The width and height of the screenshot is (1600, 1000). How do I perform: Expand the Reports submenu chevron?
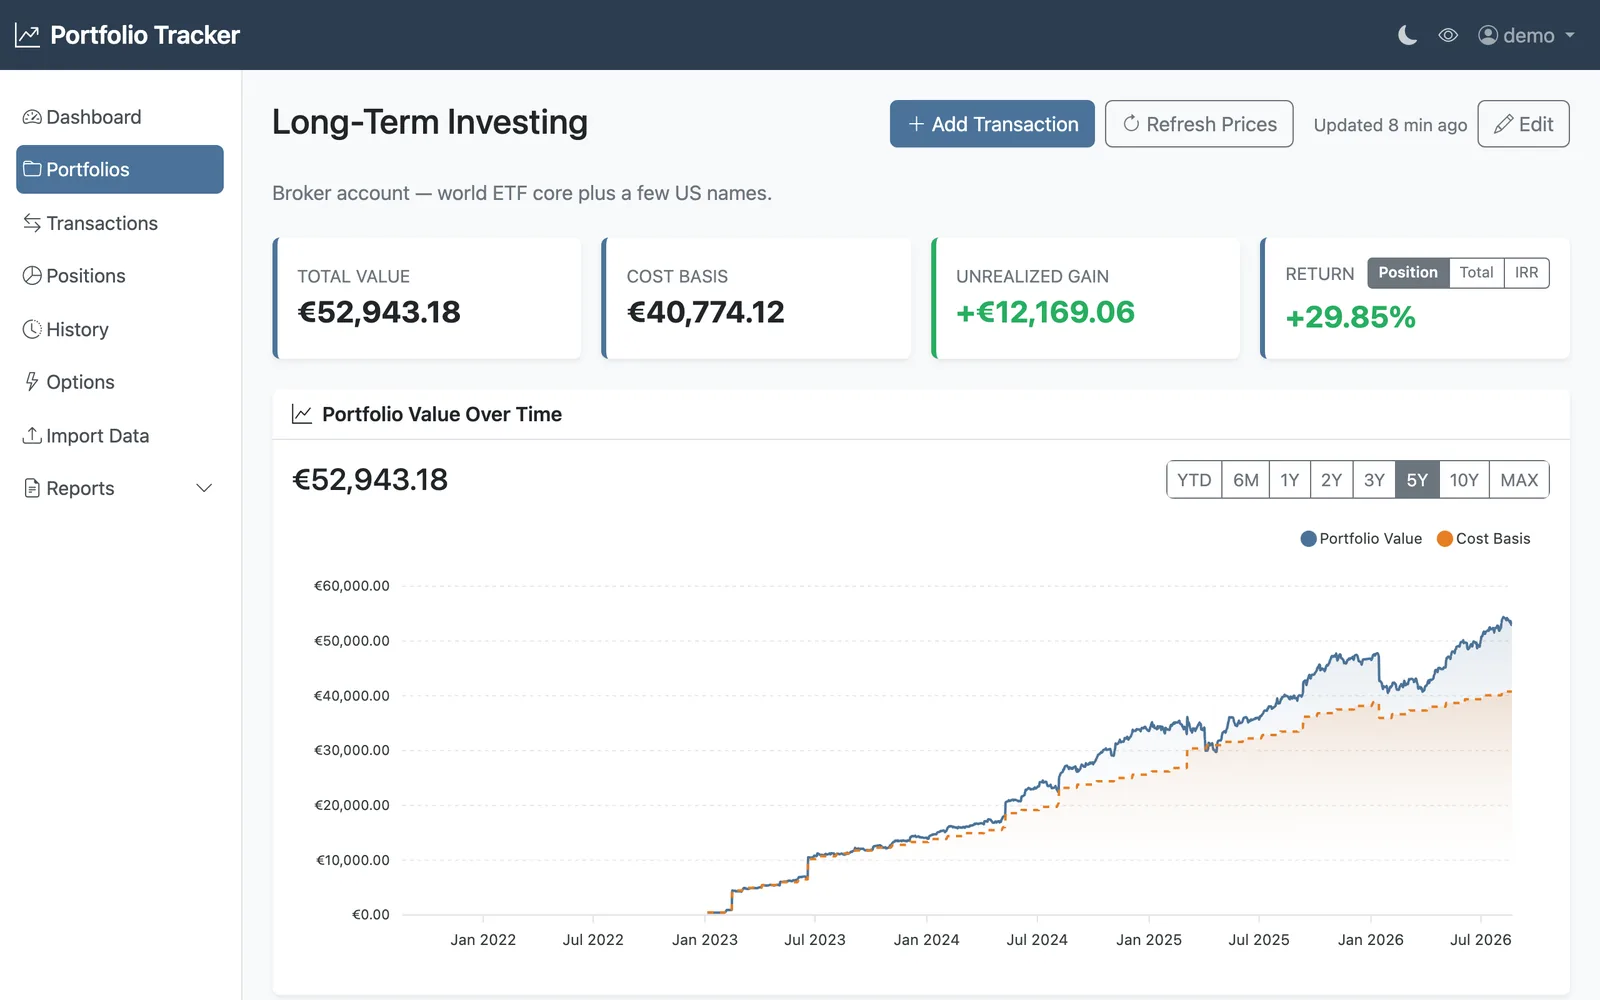click(204, 488)
